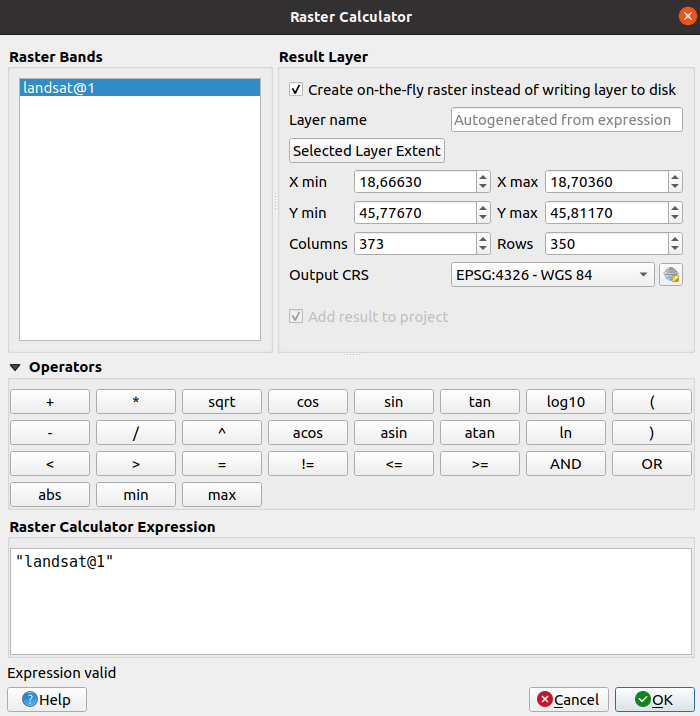
Task: Insert the plus operator
Action: coord(50,402)
